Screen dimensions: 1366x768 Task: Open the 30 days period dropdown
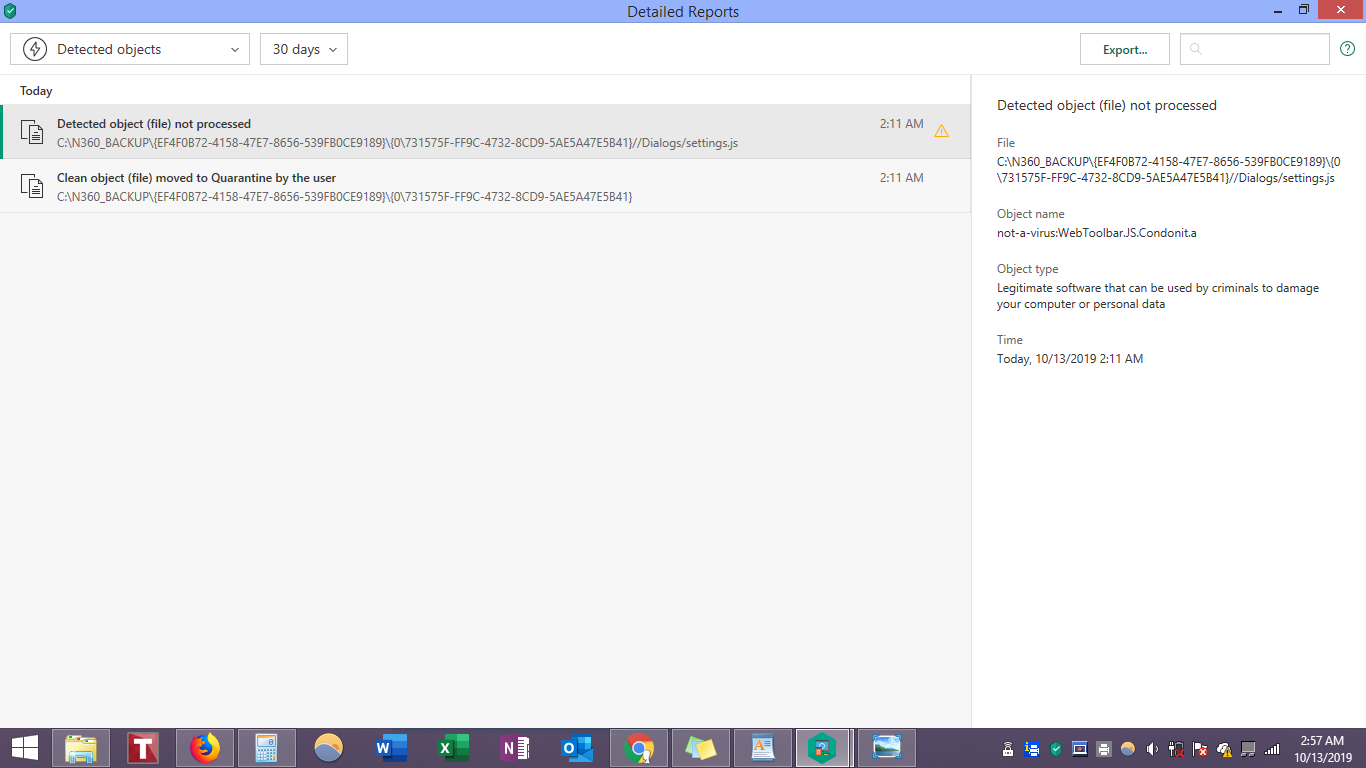(x=304, y=49)
